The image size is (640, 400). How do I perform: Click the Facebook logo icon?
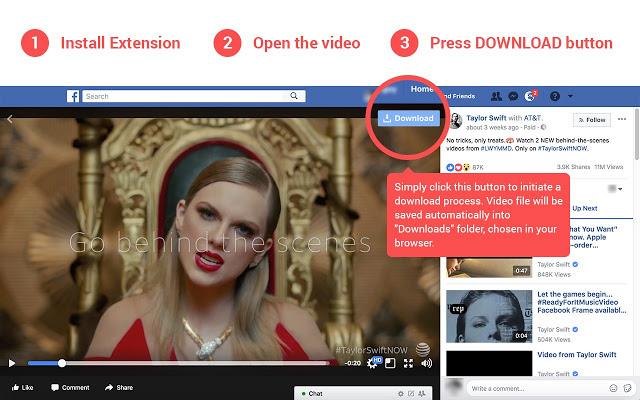(73, 96)
